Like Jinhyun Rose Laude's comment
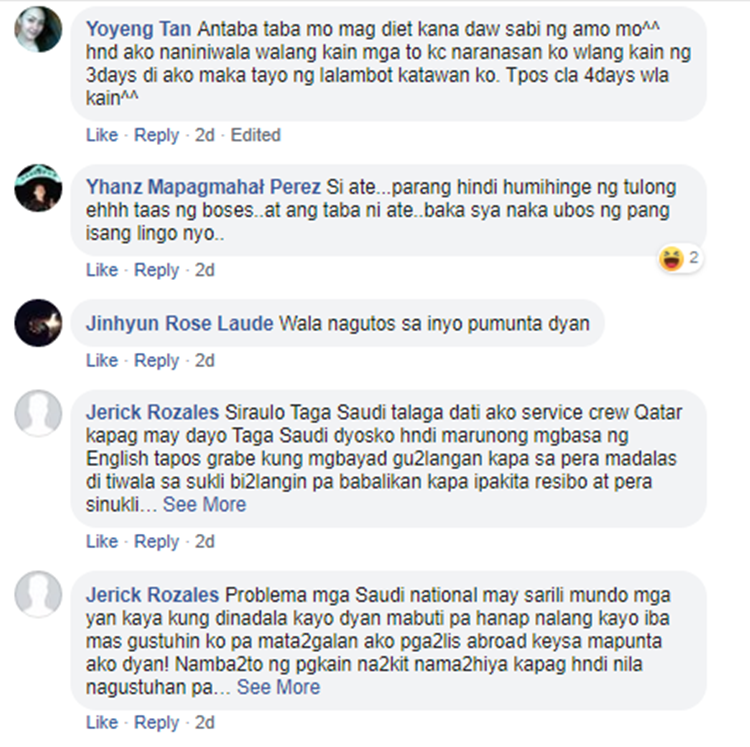 102,361
